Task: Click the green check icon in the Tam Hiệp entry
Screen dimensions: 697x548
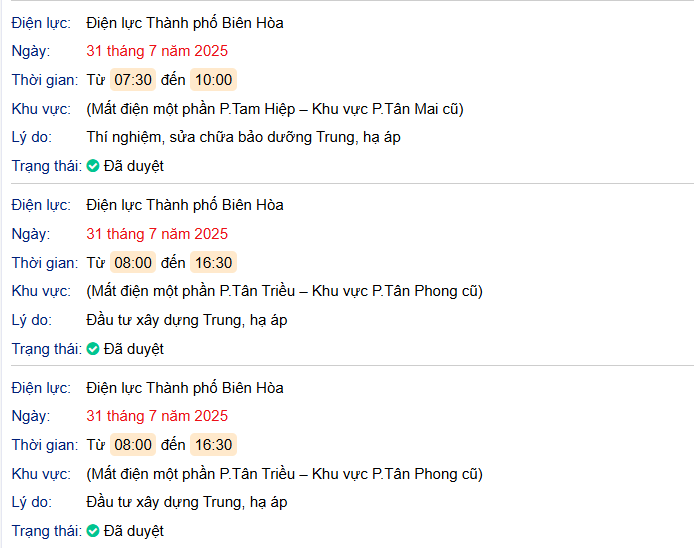Action: pos(93,166)
